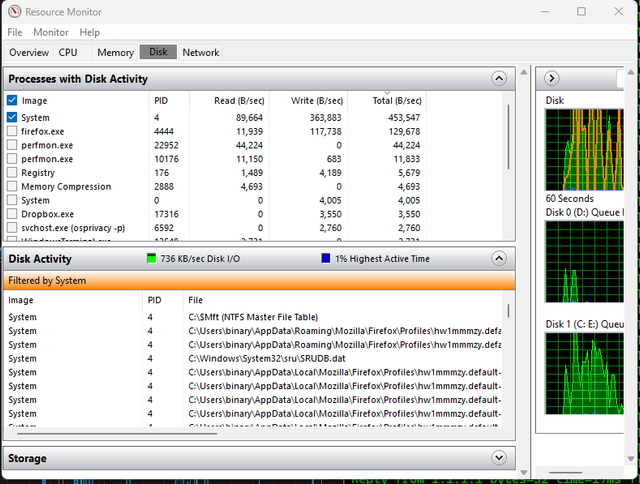
Task: Click the System read value 89,664
Action: [x=249, y=118]
